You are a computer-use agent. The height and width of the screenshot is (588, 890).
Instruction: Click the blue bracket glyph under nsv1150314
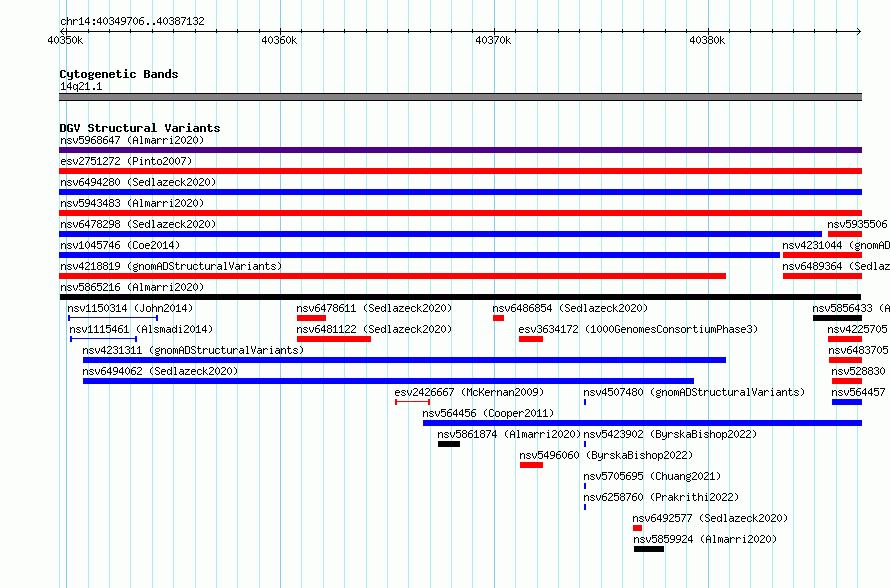tap(113, 318)
